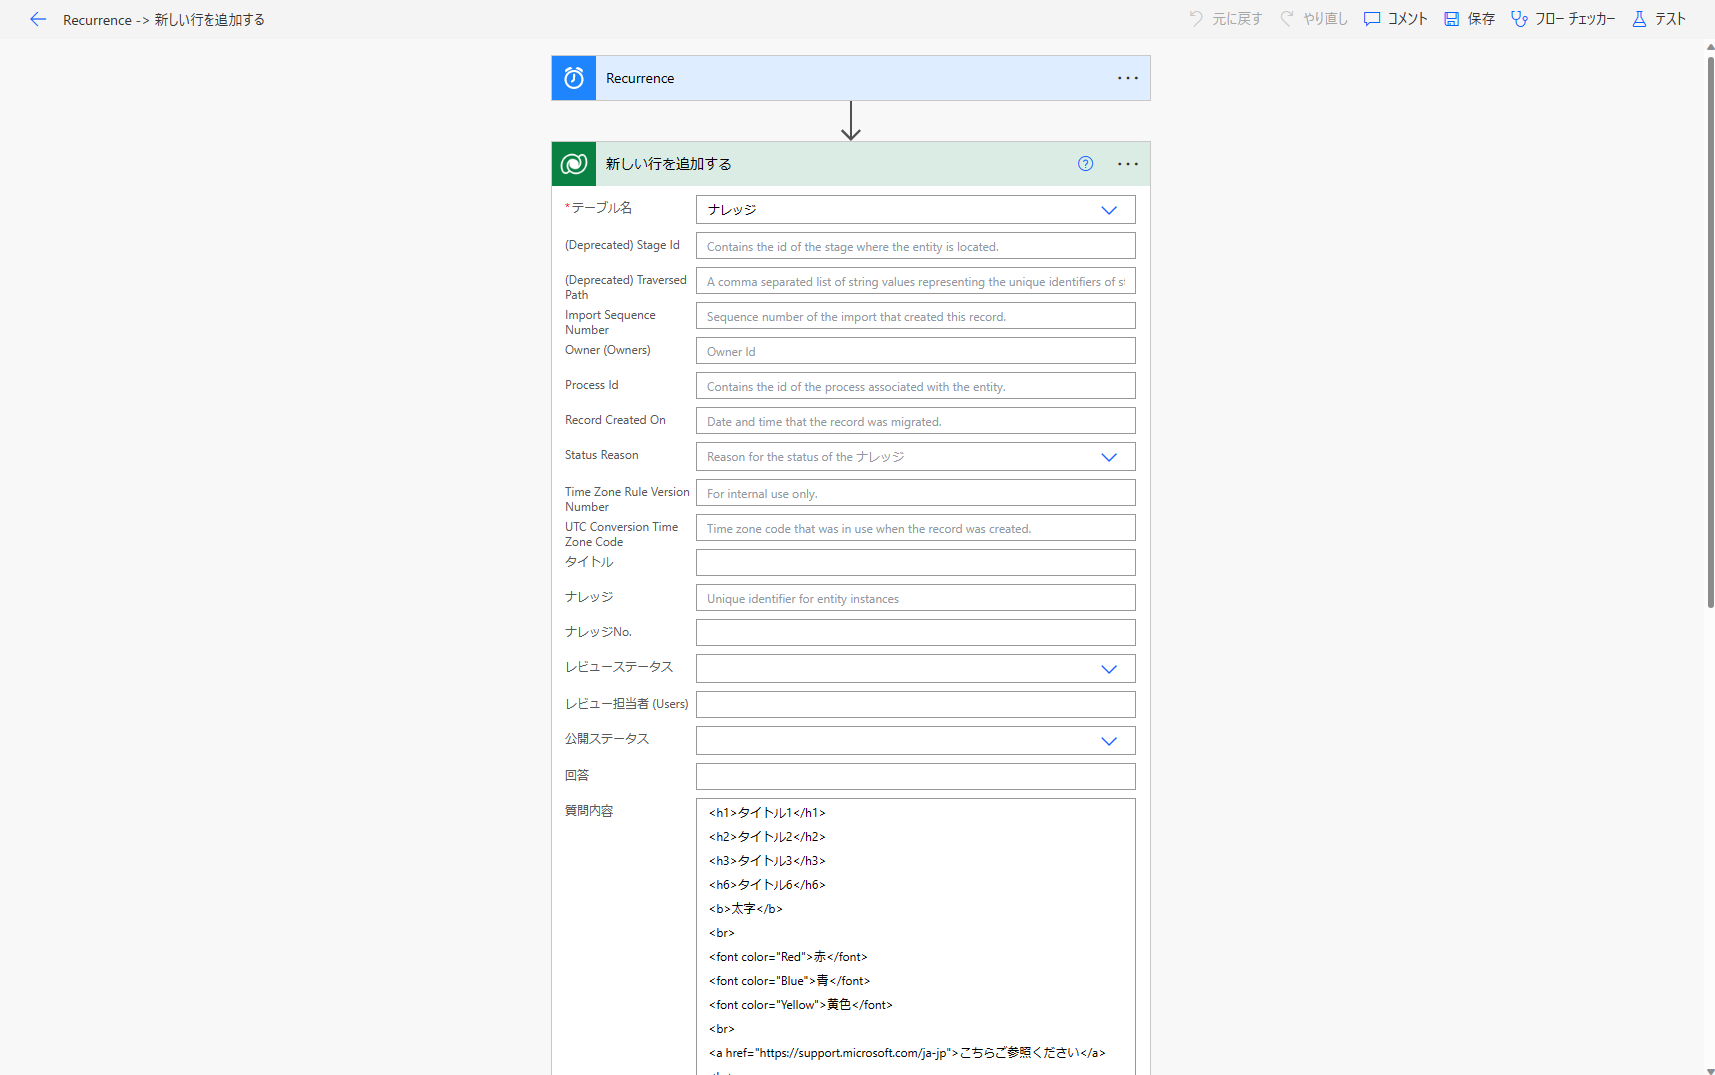1715x1075 pixels.
Task: Click the Status Reason field label
Action: [602, 455]
